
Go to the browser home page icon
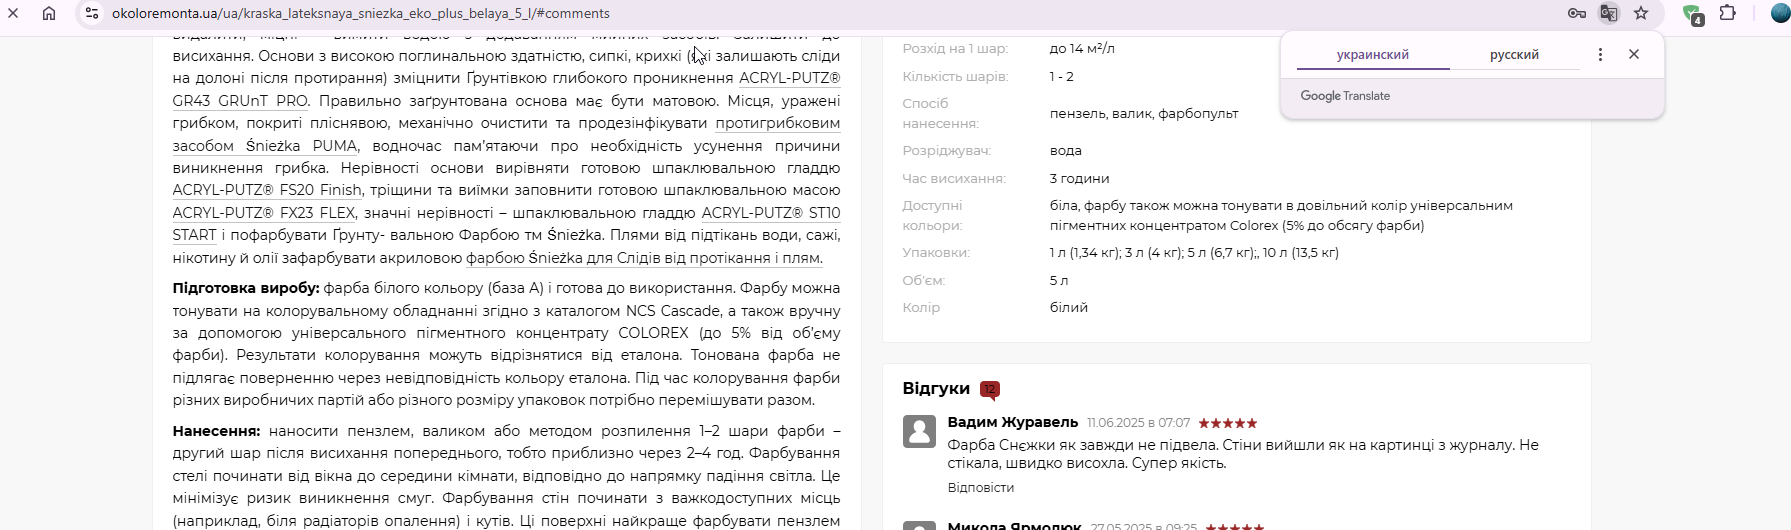pos(49,13)
